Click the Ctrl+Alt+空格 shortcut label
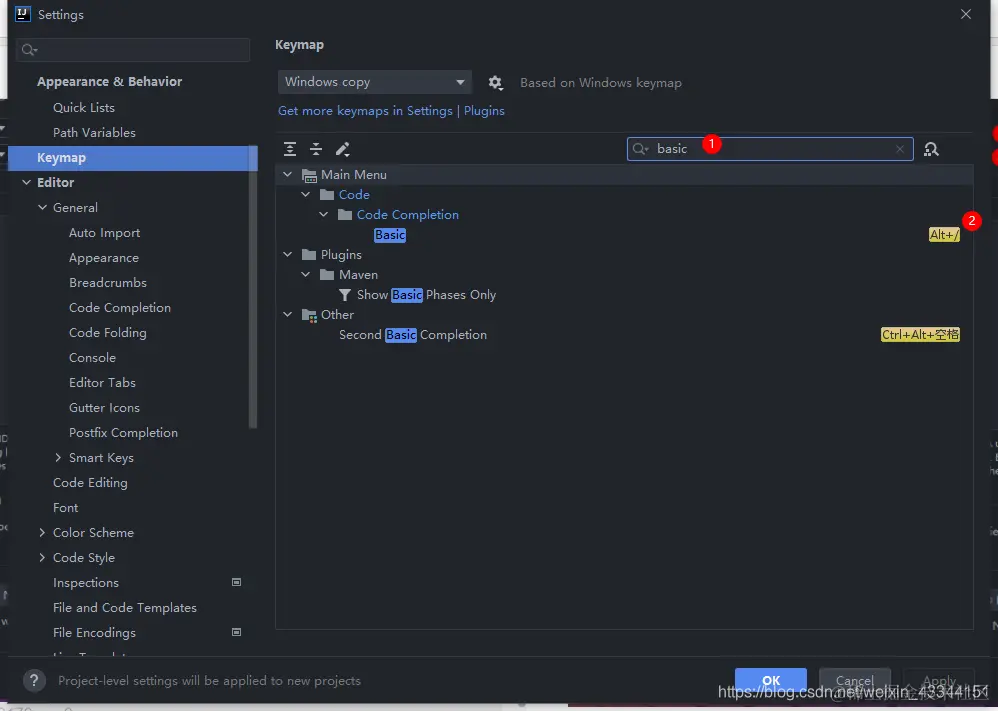 pyautogui.click(x=920, y=335)
